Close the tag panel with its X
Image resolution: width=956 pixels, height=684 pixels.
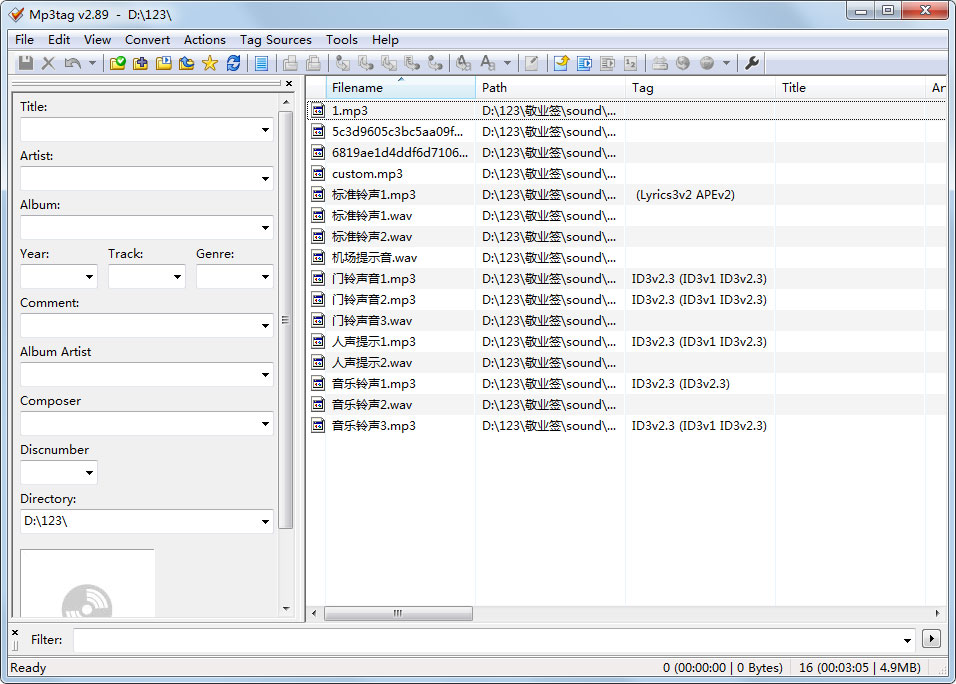click(x=289, y=84)
